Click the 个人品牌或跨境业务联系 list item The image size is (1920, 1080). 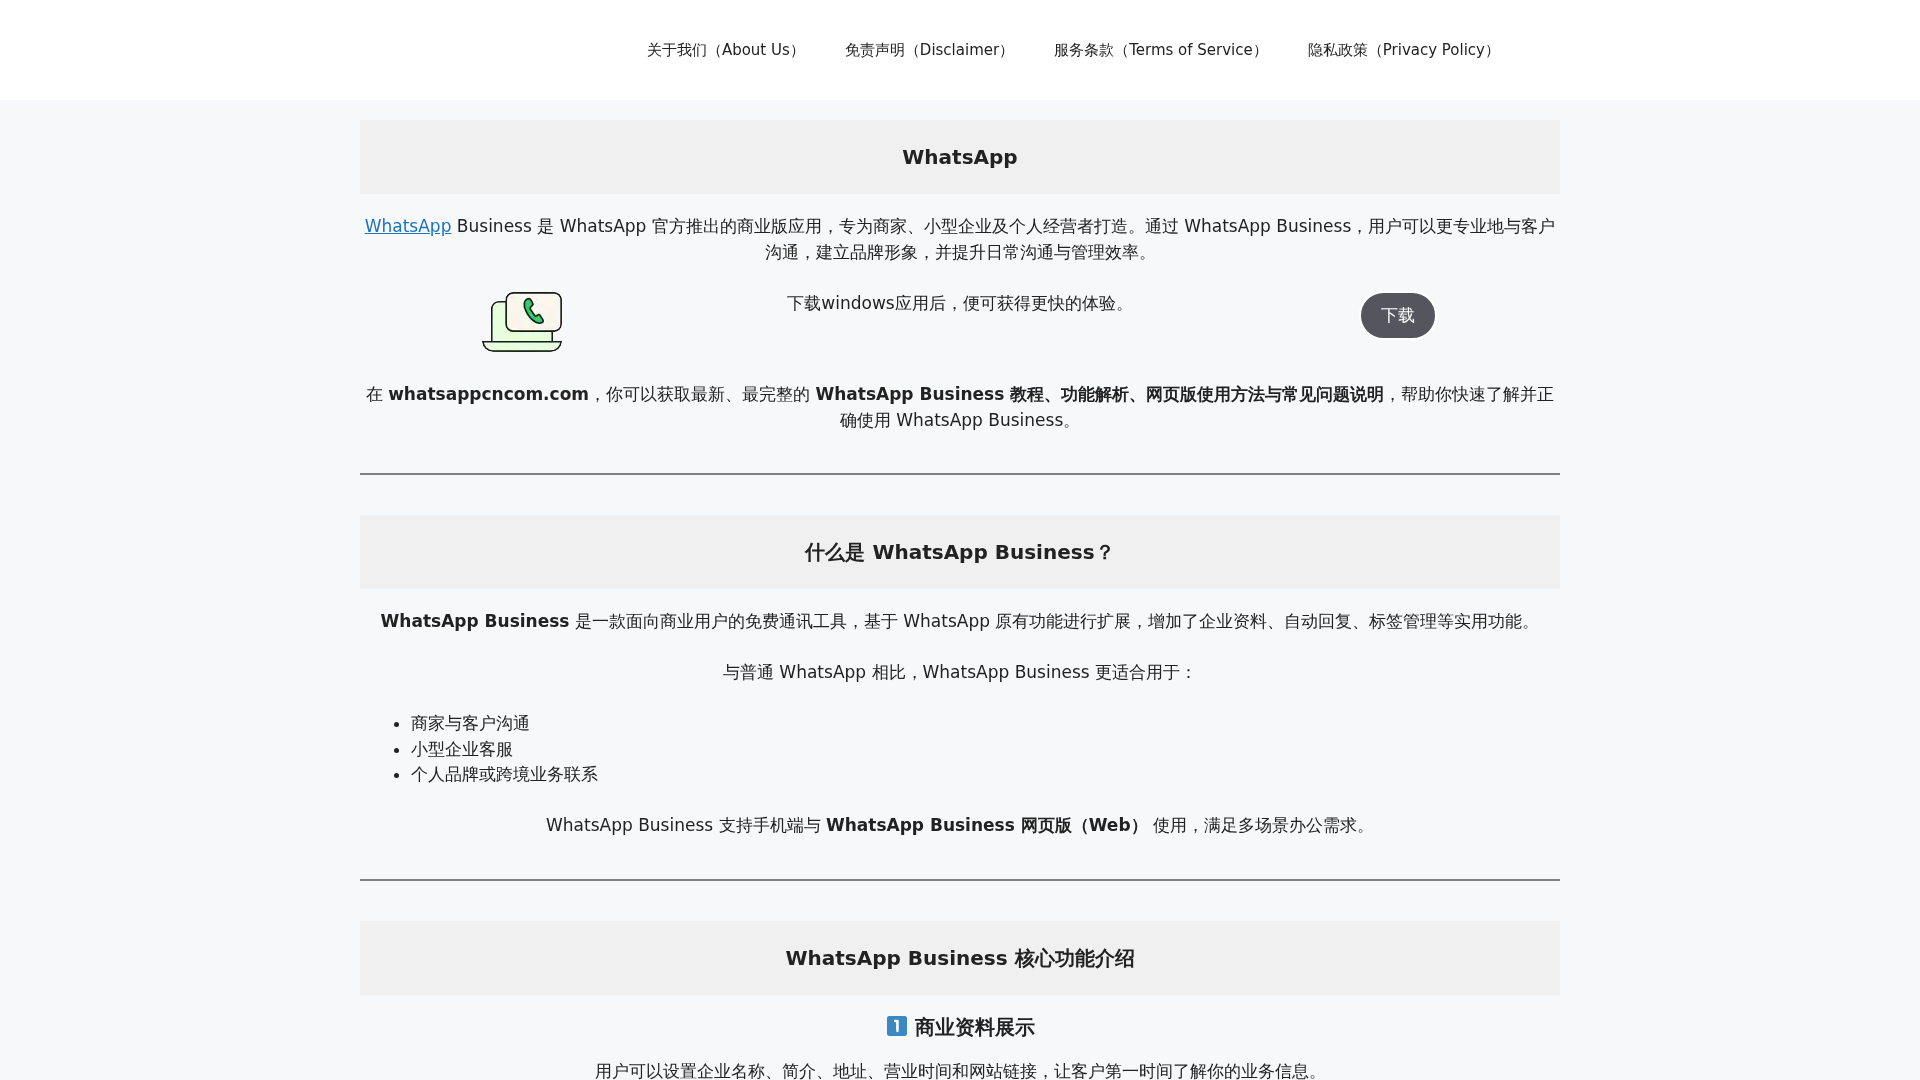point(504,774)
